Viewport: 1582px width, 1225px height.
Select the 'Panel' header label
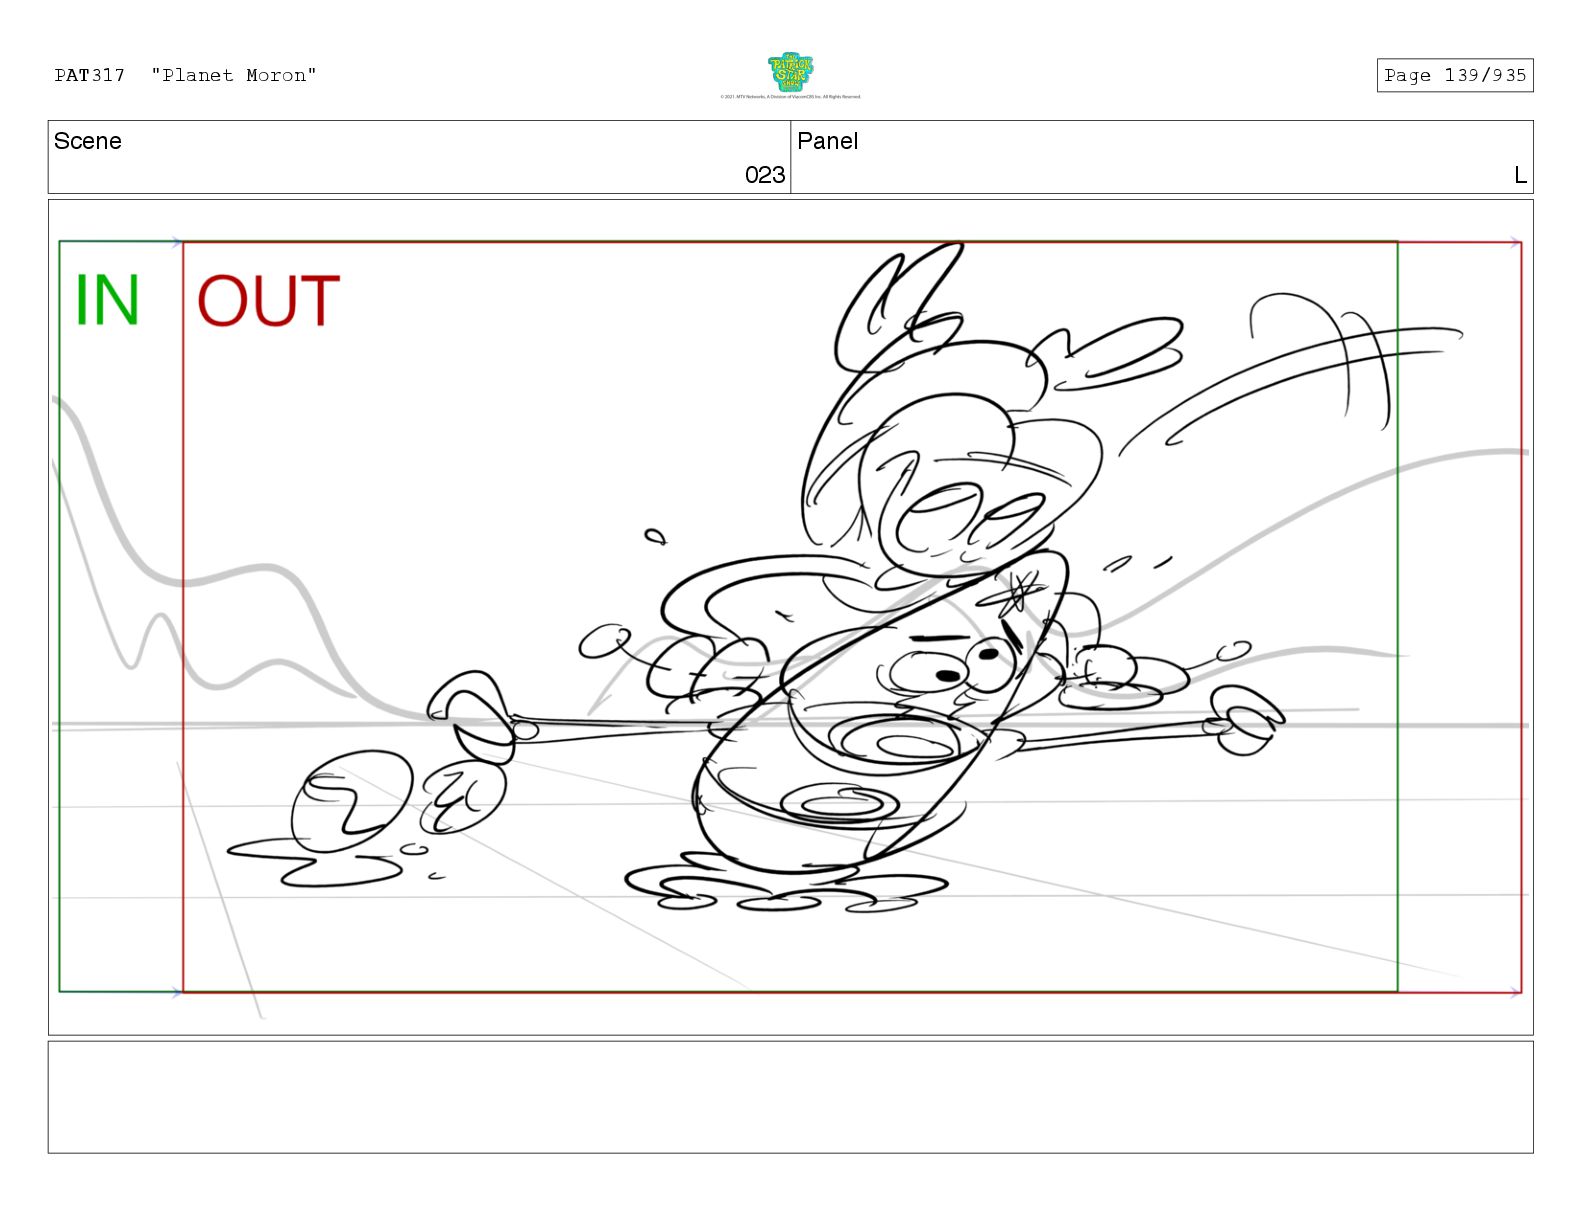827,141
